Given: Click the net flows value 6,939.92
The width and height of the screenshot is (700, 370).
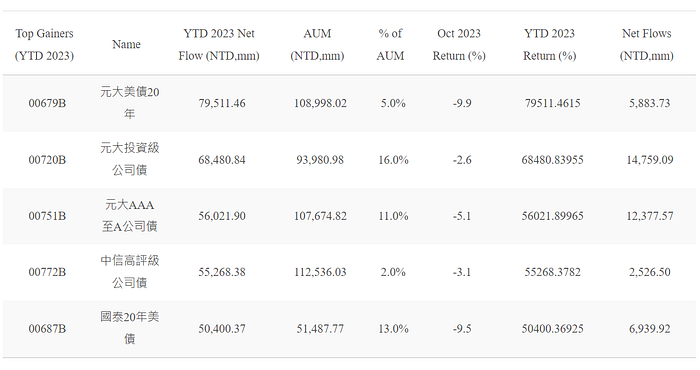Looking at the screenshot, I should (x=650, y=329).
